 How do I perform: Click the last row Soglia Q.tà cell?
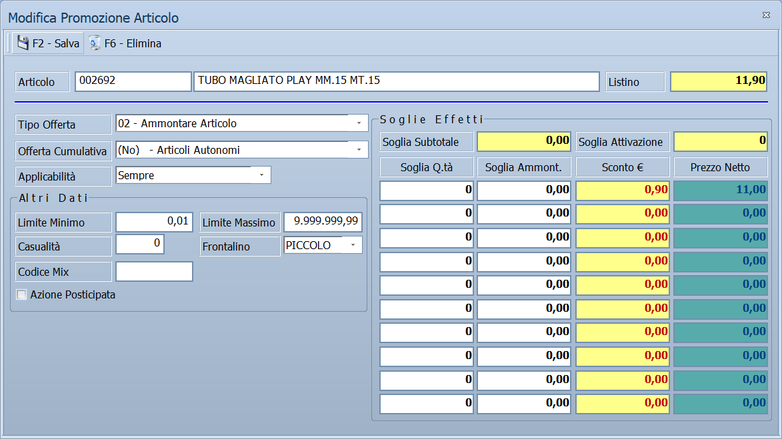[426, 404]
